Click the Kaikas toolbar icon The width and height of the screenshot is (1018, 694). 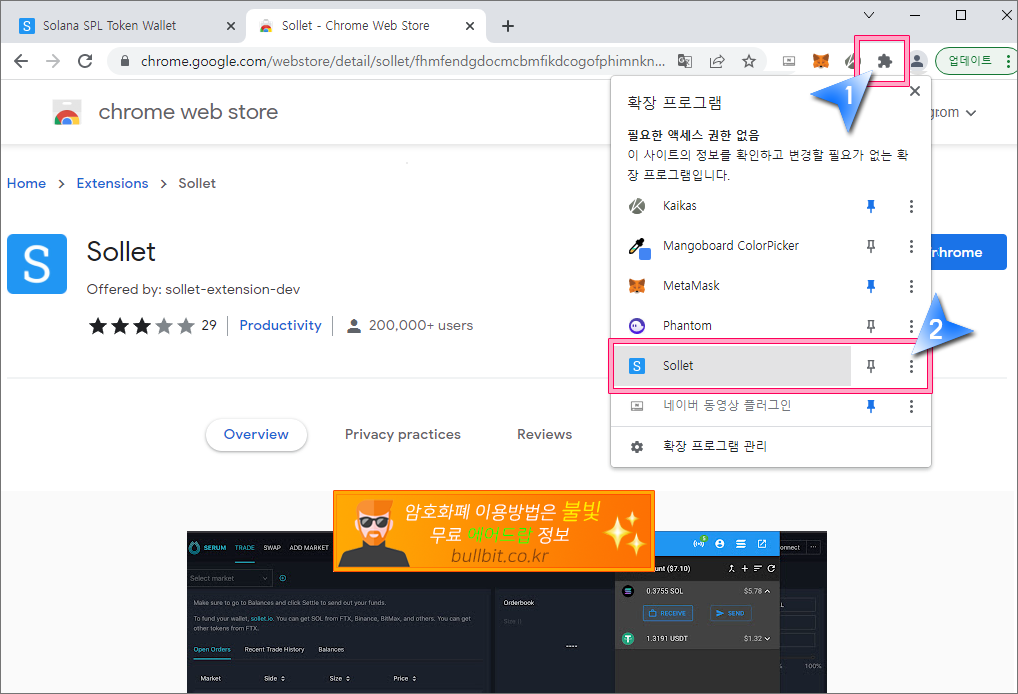pos(850,61)
